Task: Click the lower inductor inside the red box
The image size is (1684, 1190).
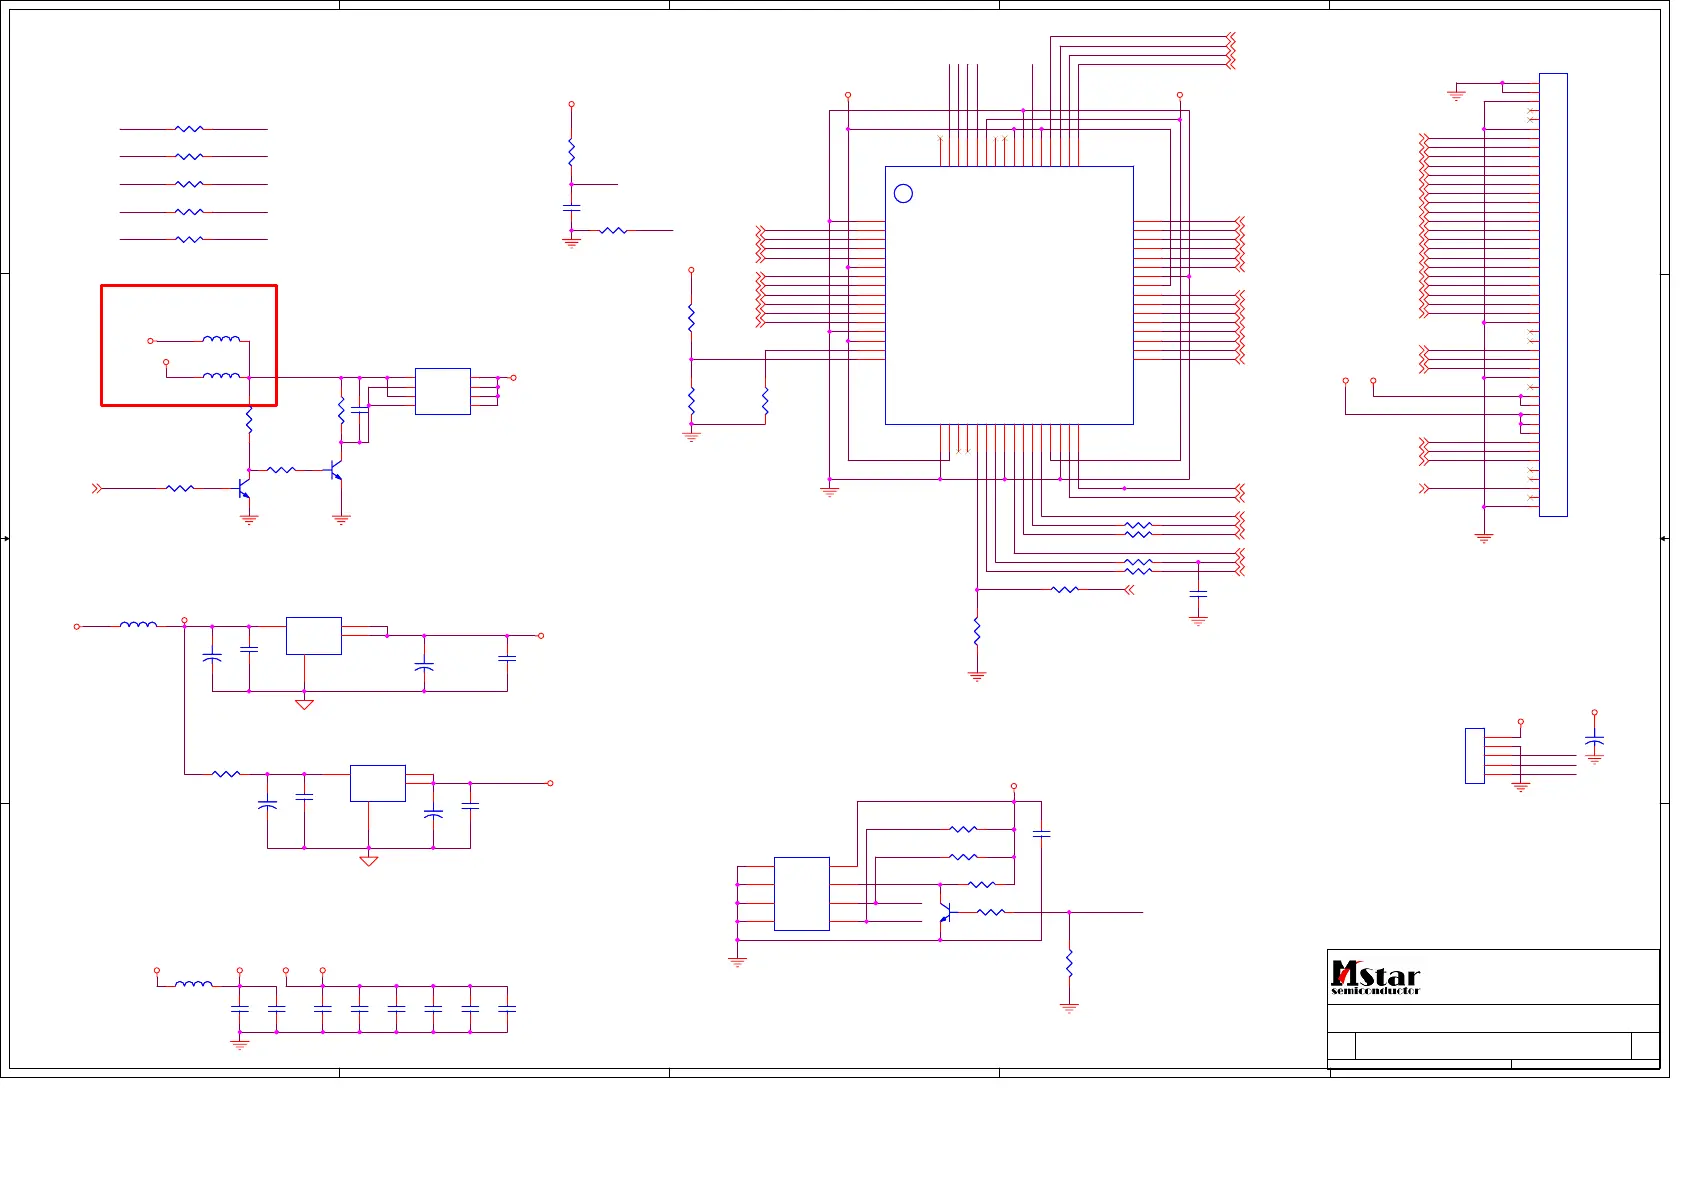Action: click(x=221, y=376)
